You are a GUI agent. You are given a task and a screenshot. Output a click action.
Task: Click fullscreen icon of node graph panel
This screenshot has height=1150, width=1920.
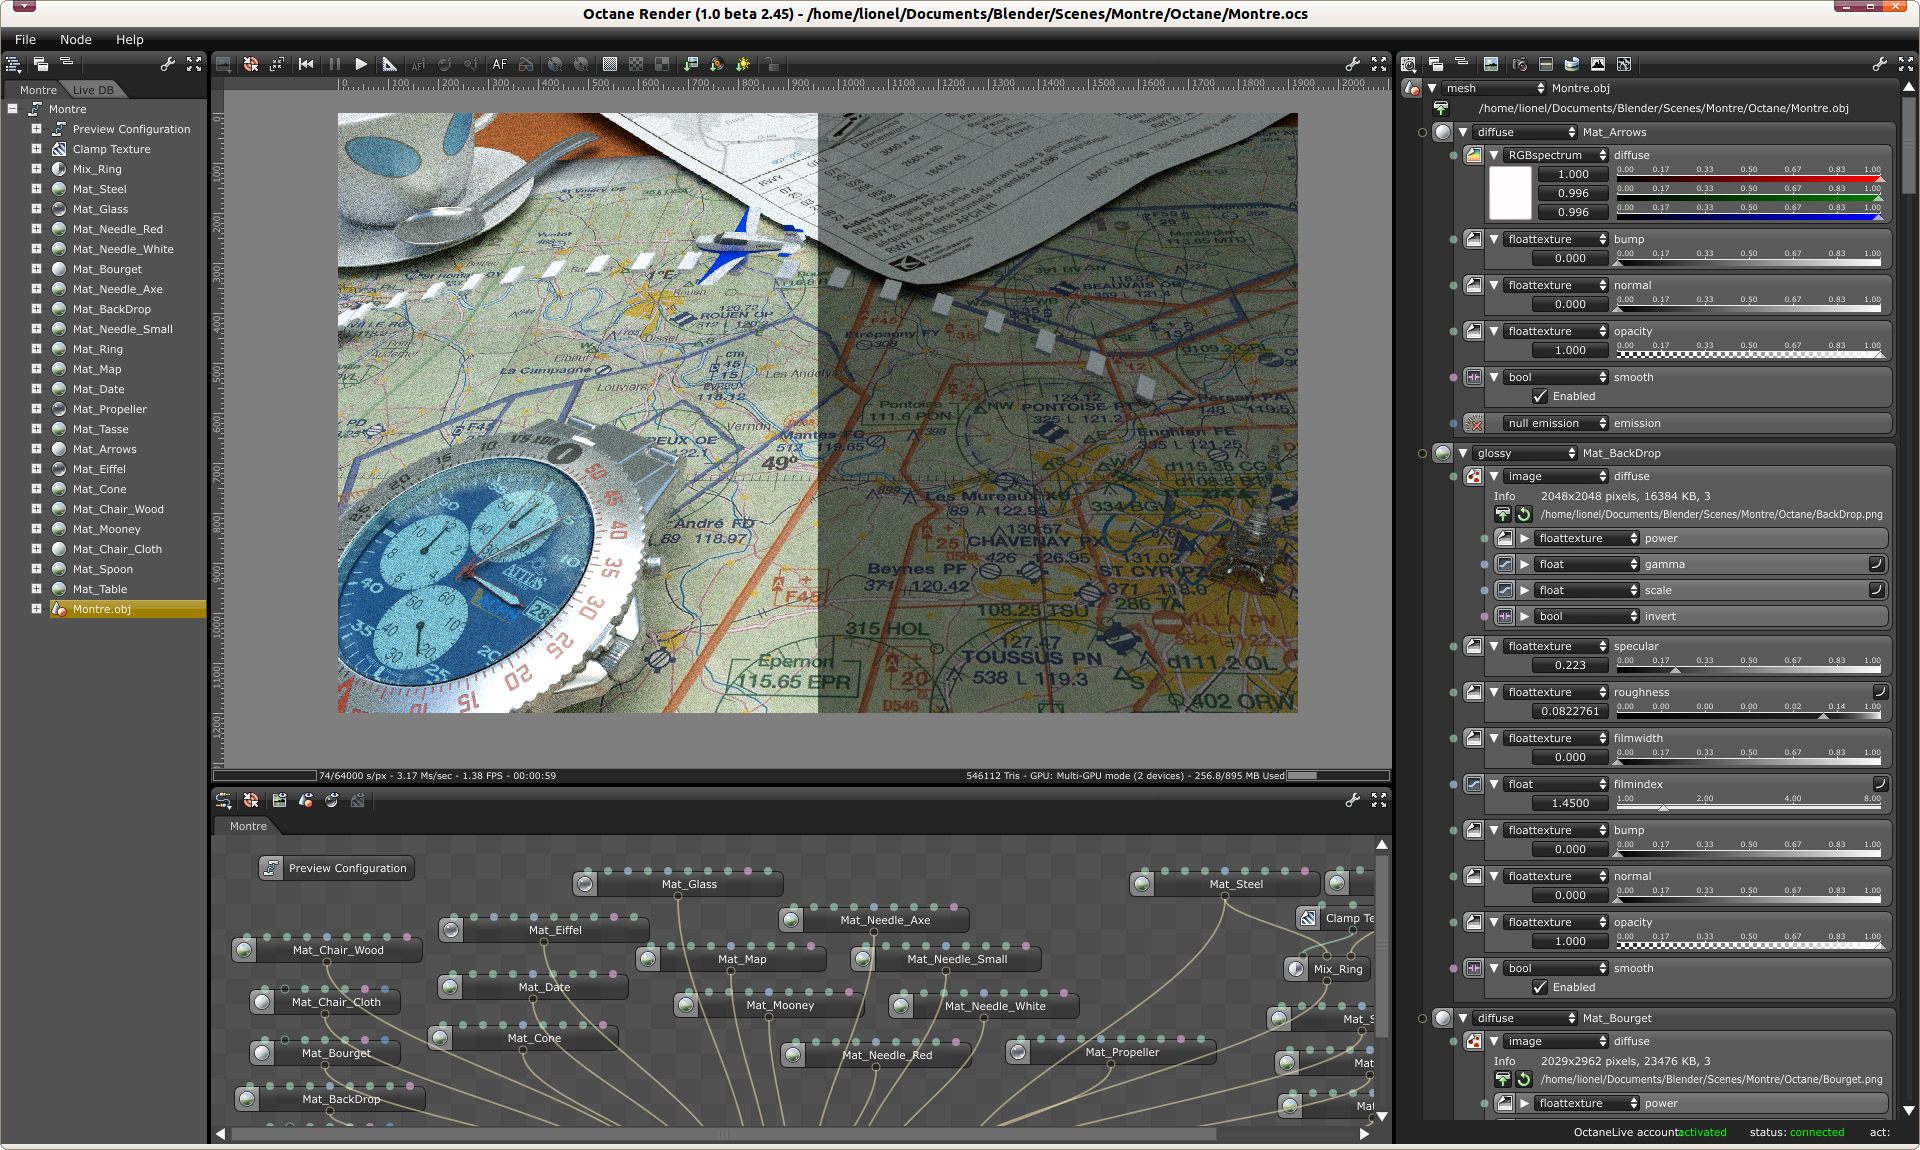[1379, 800]
